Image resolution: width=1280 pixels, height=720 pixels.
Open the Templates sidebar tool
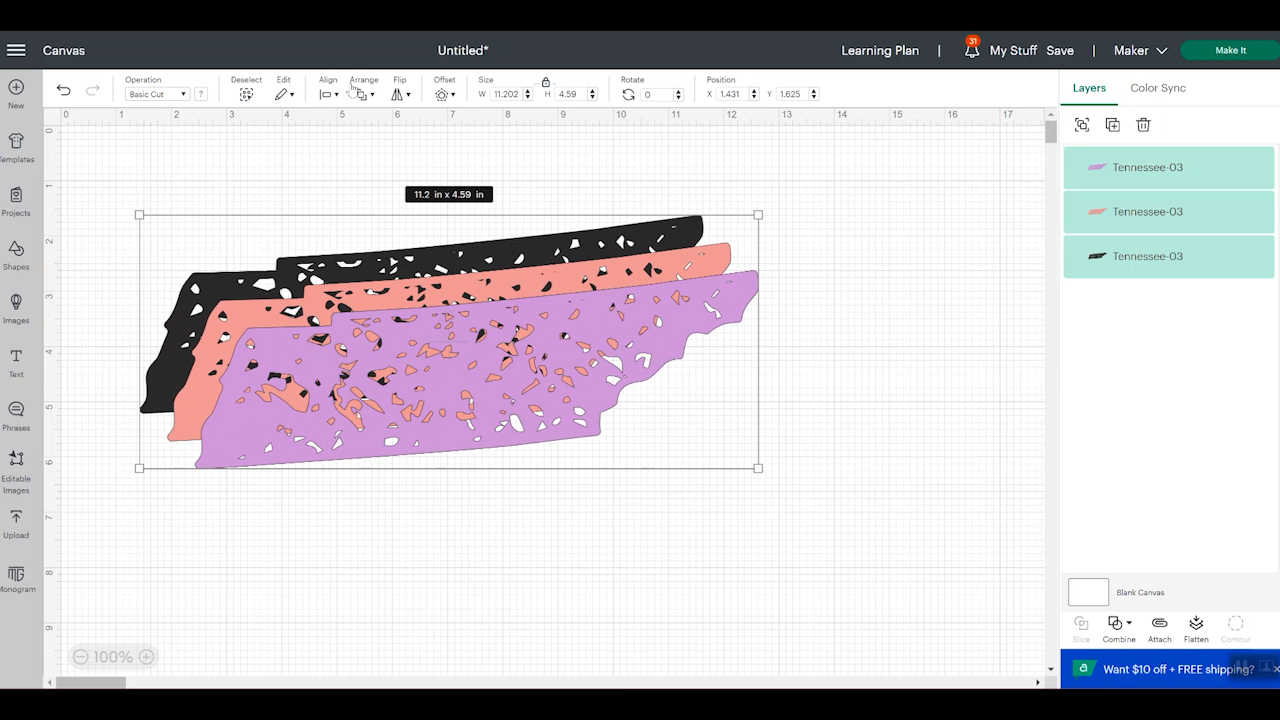pos(16,148)
